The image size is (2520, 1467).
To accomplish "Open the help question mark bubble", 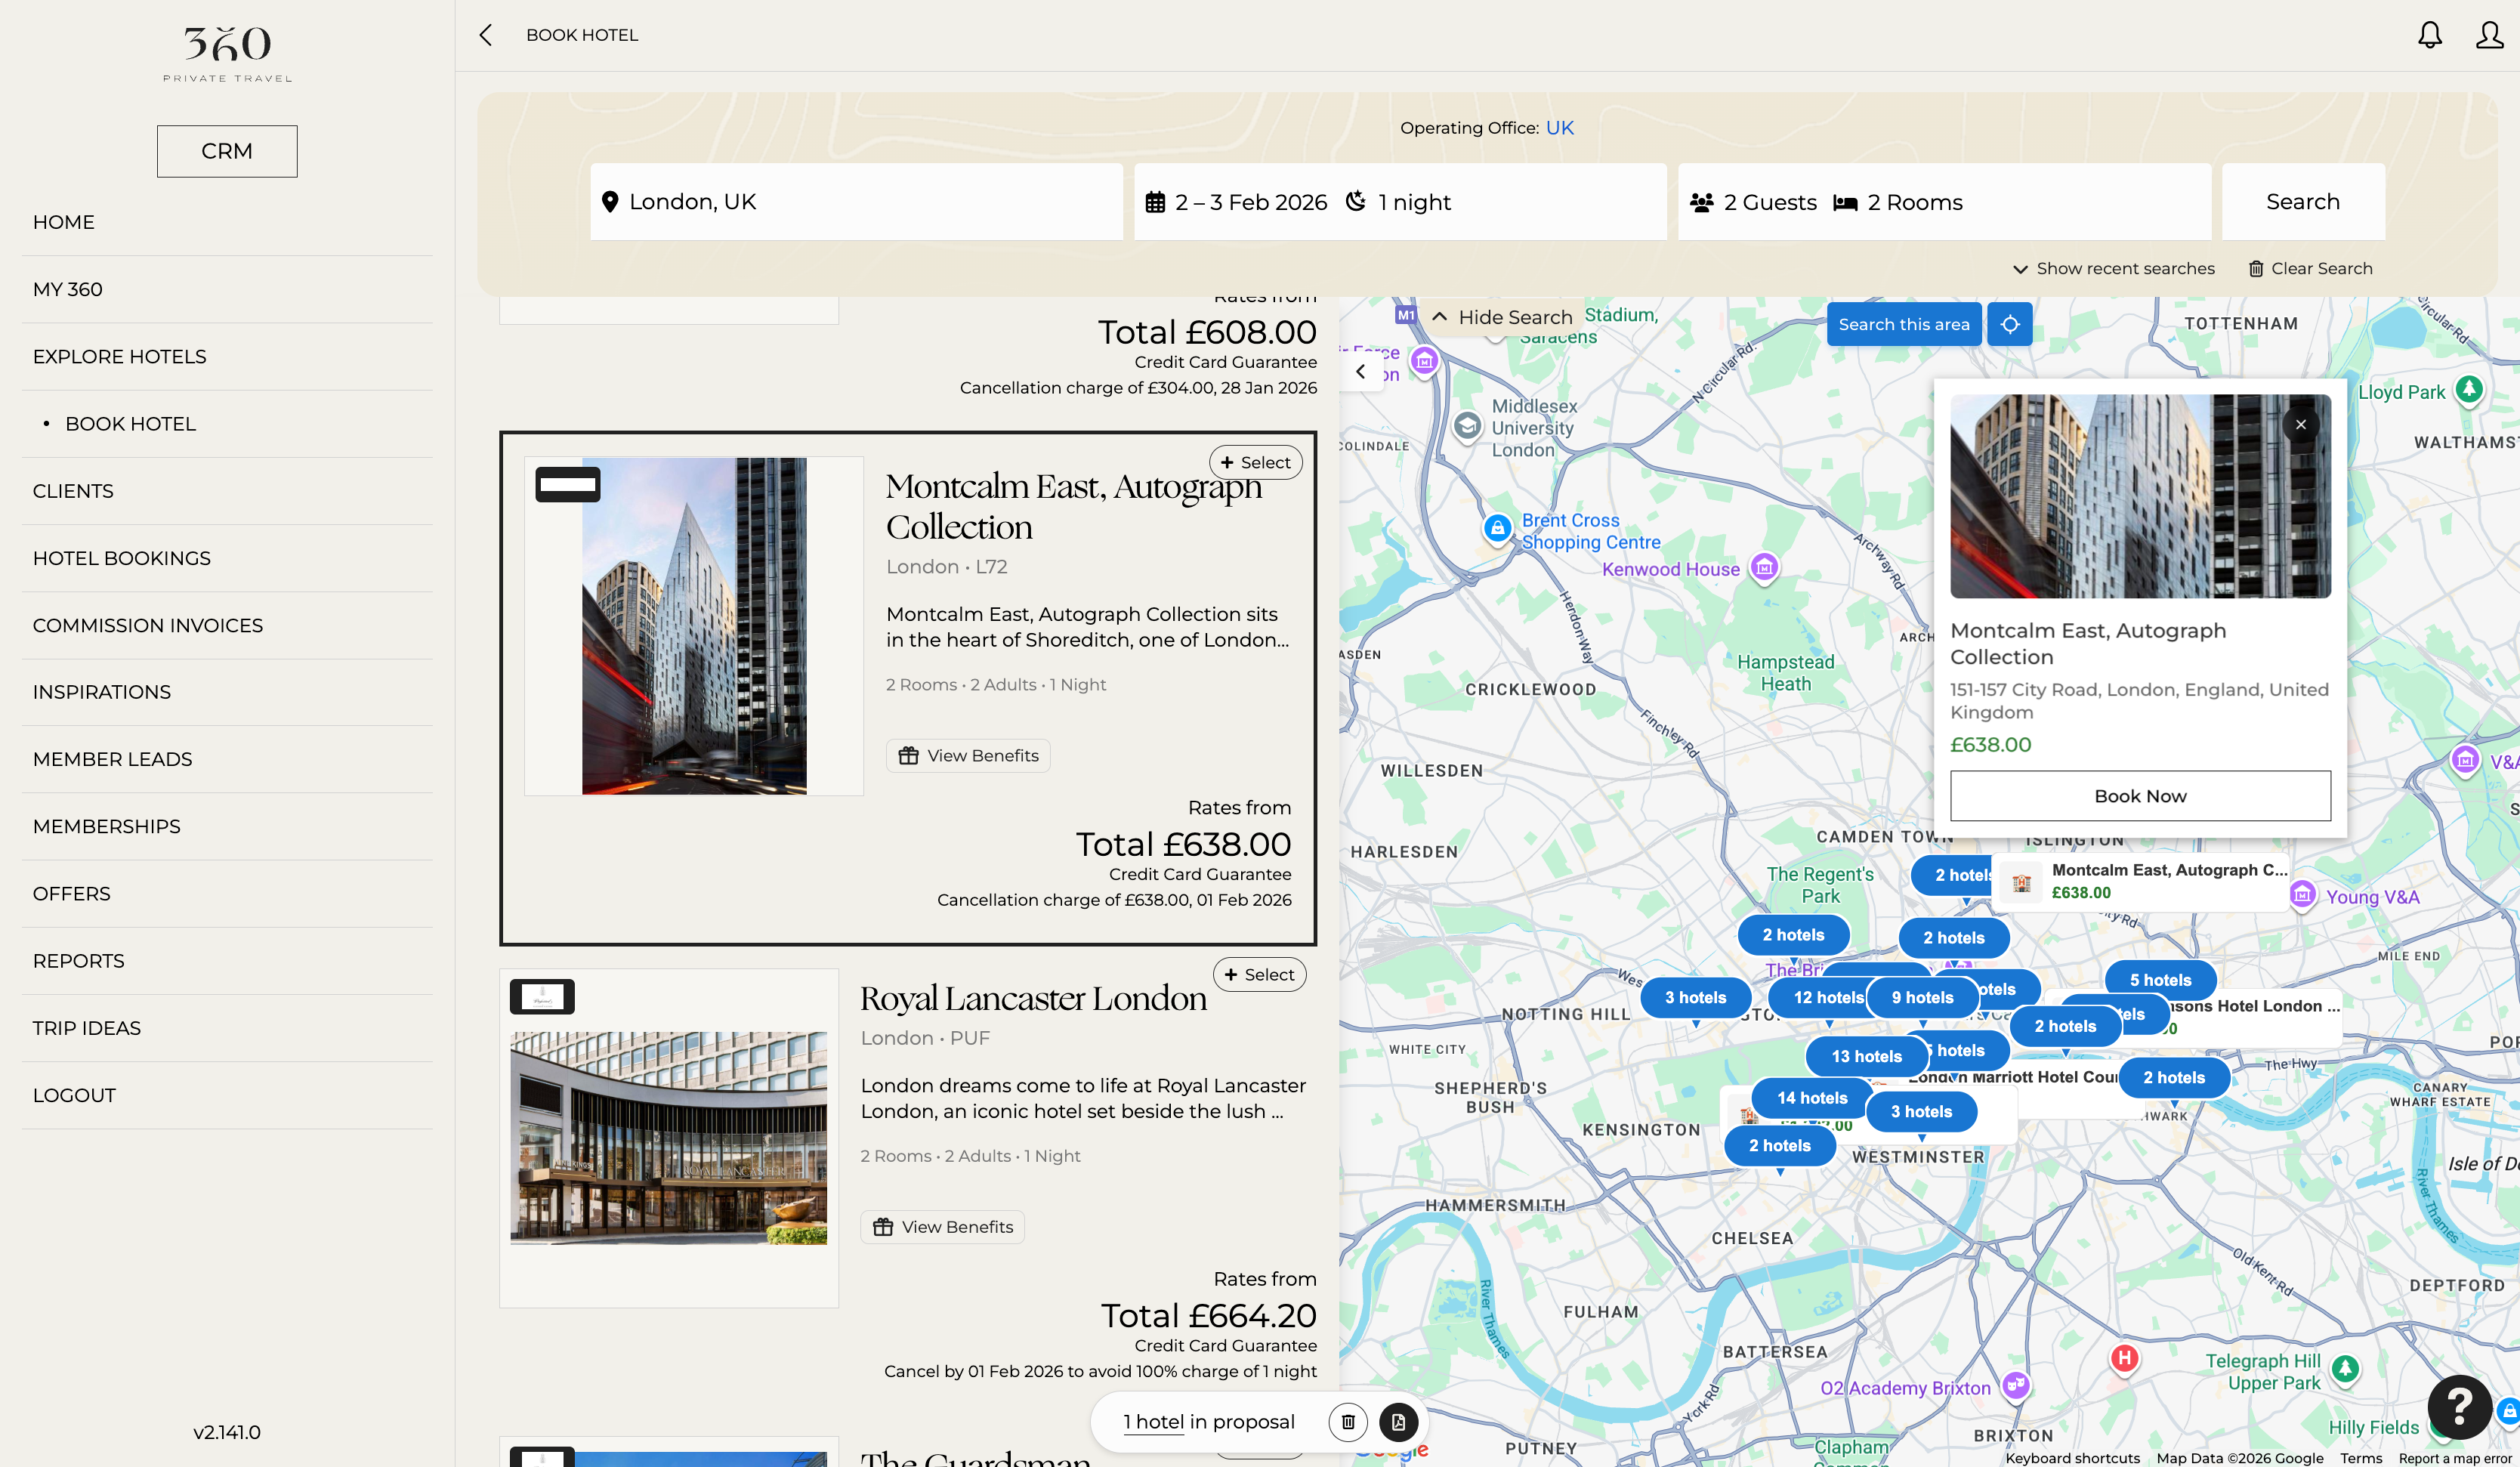I will (x=2459, y=1405).
